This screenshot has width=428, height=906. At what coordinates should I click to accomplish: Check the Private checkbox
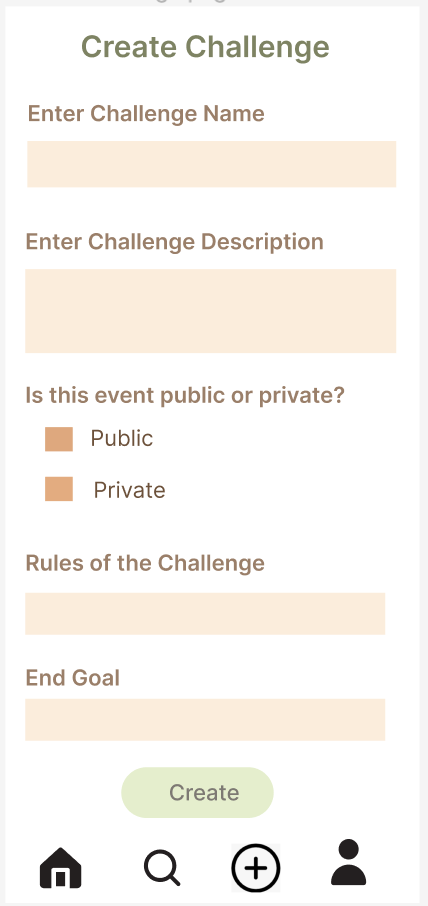point(59,489)
